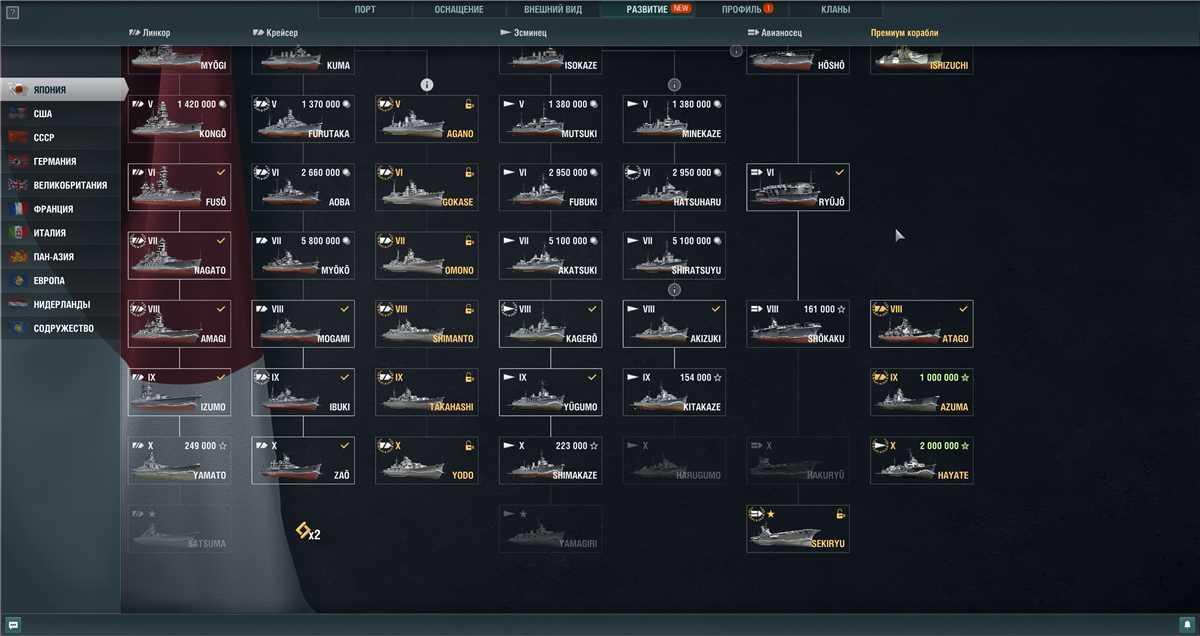1200x636 pixels.
Task: Select the Shōkaku aircraft carrier card
Action: (798, 324)
